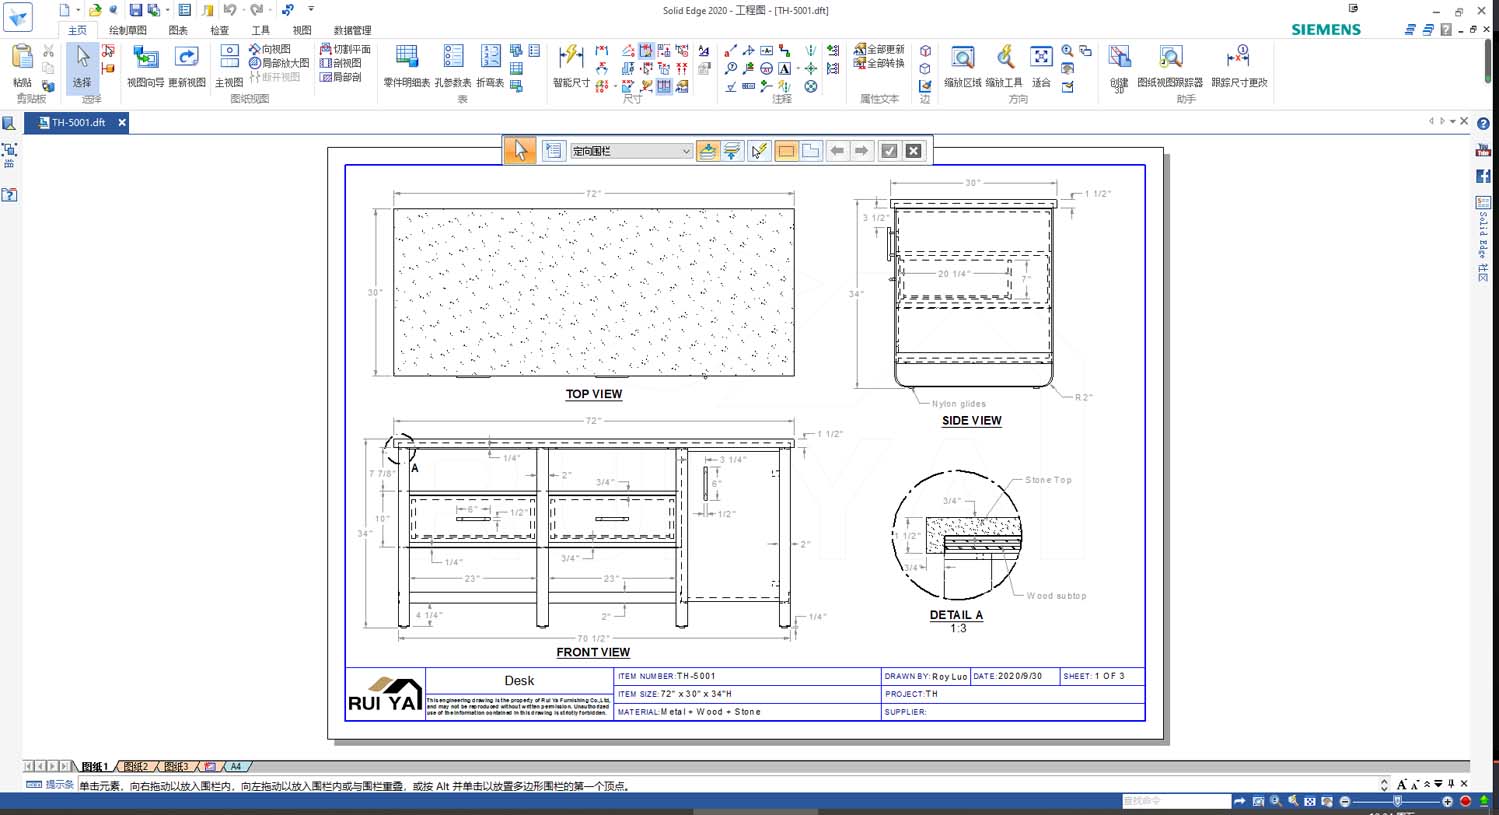Expand the document tab list dropdown arrow
The width and height of the screenshot is (1499, 815).
coord(1453,122)
